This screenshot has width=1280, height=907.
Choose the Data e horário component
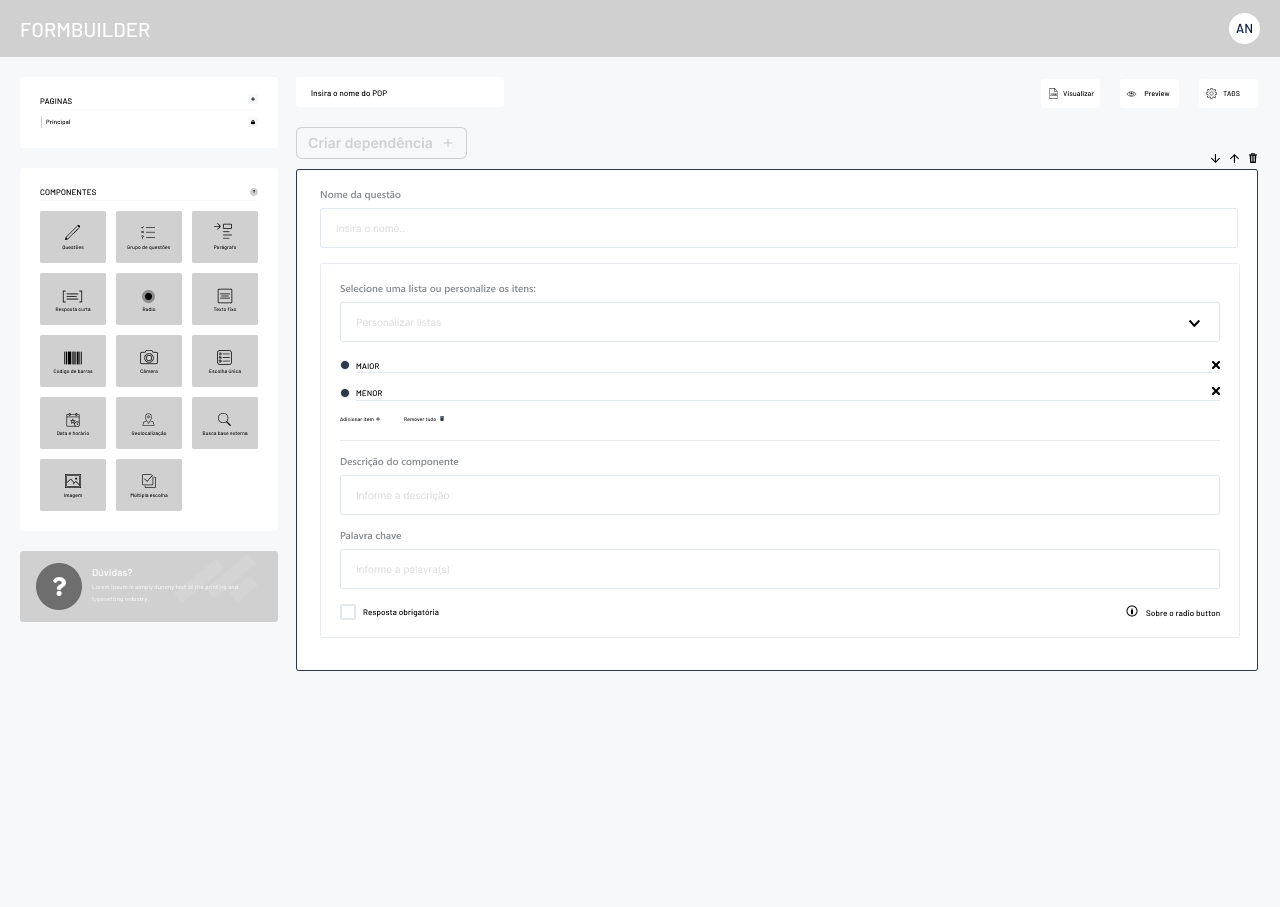(x=73, y=423)
